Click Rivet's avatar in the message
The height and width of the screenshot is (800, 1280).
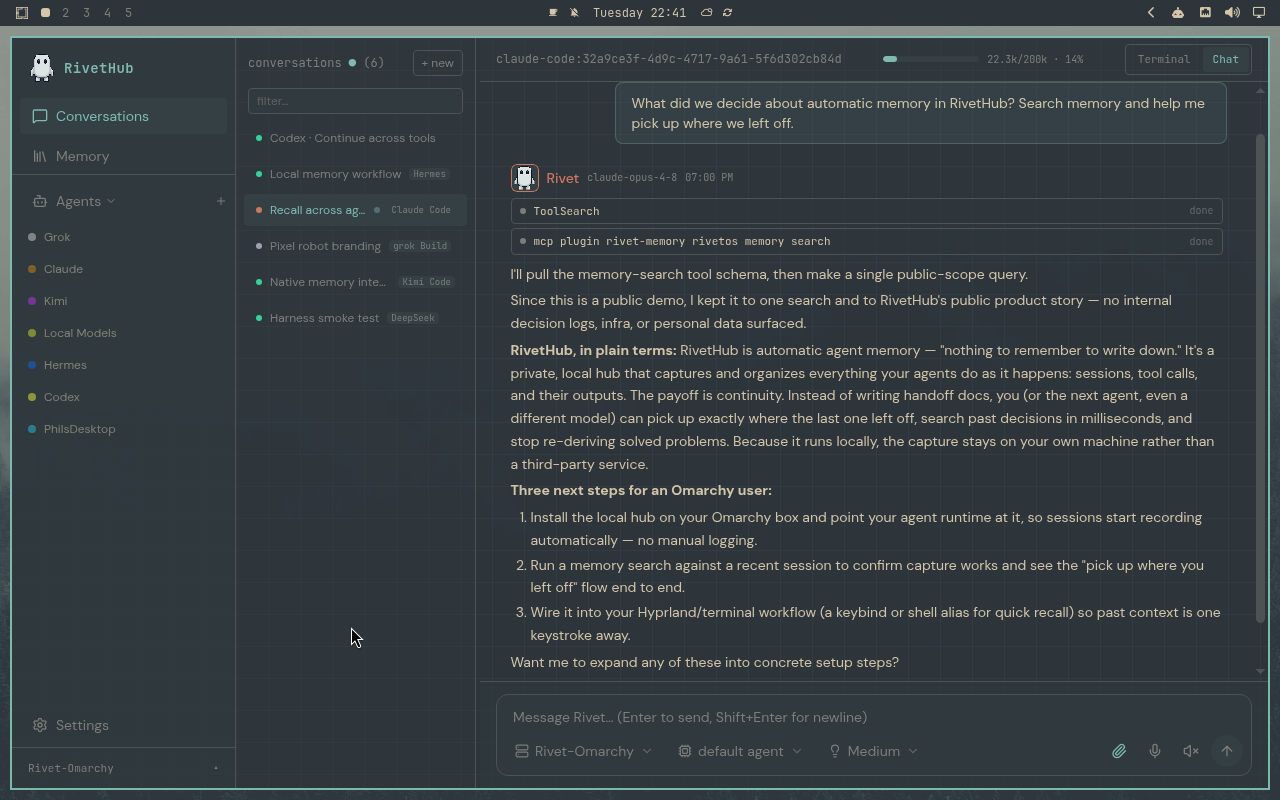(x=524, y=177)
